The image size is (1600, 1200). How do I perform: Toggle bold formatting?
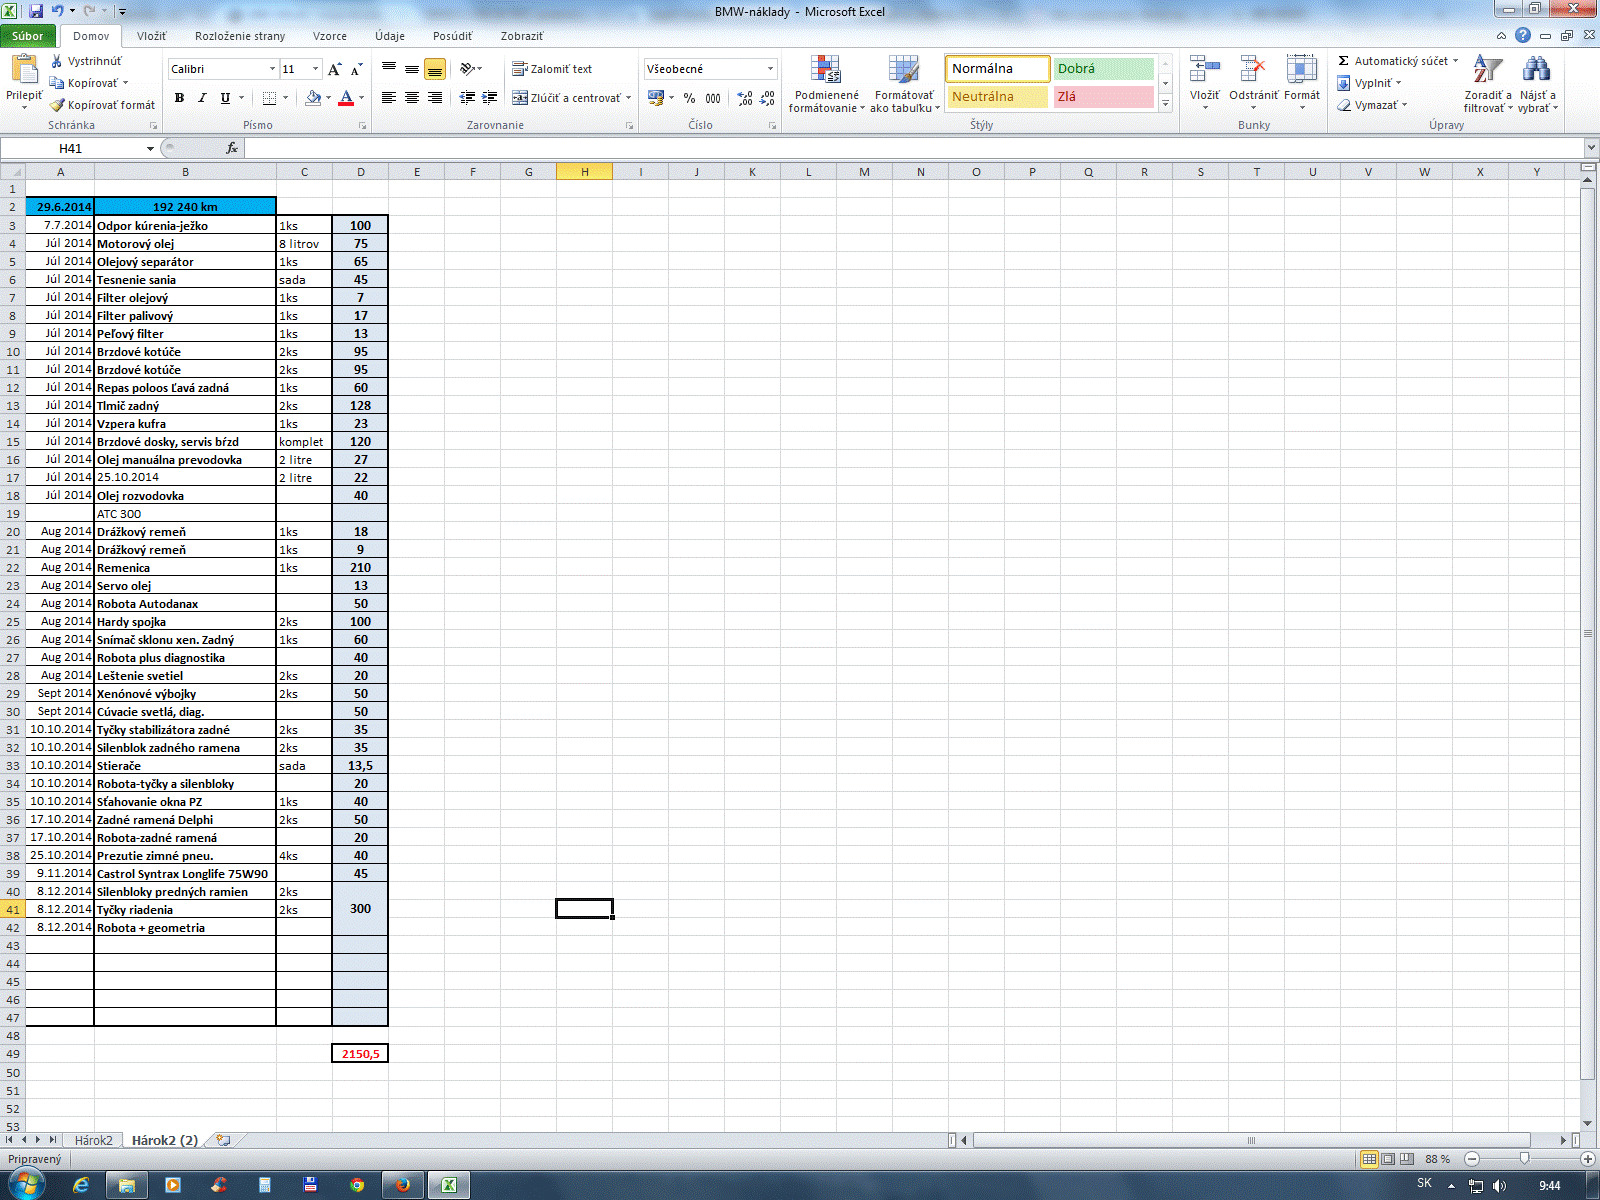pyautogui.click(x=179, y=98)
